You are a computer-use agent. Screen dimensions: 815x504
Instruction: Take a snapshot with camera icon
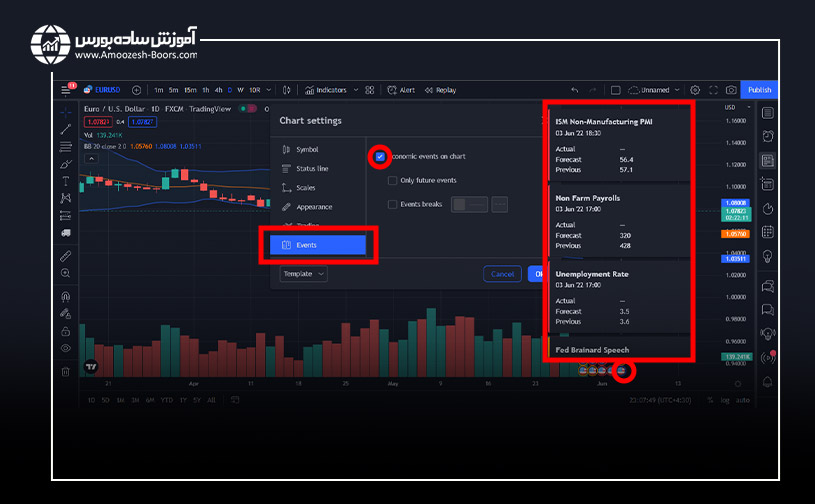coord(731,90)
